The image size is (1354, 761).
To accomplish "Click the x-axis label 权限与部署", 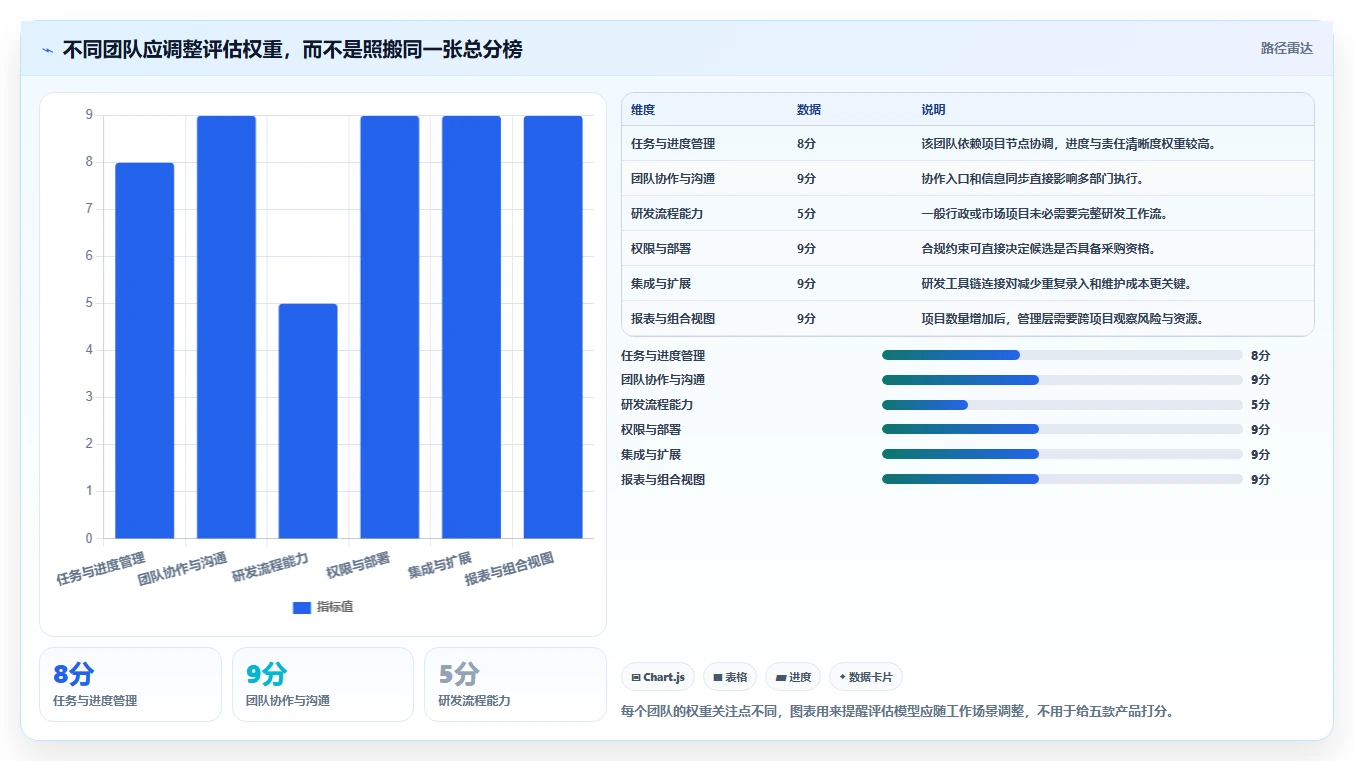I will click(x=358, y=565).
